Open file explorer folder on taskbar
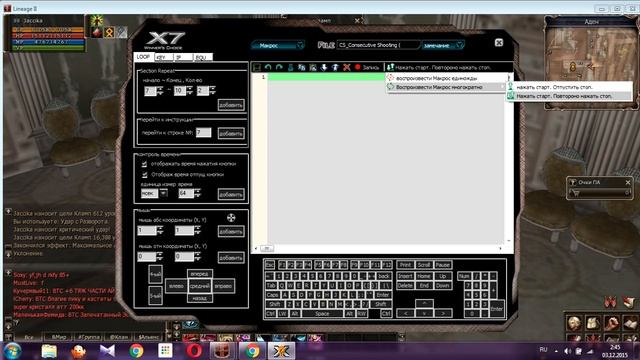640x360 pixels. 49,351
